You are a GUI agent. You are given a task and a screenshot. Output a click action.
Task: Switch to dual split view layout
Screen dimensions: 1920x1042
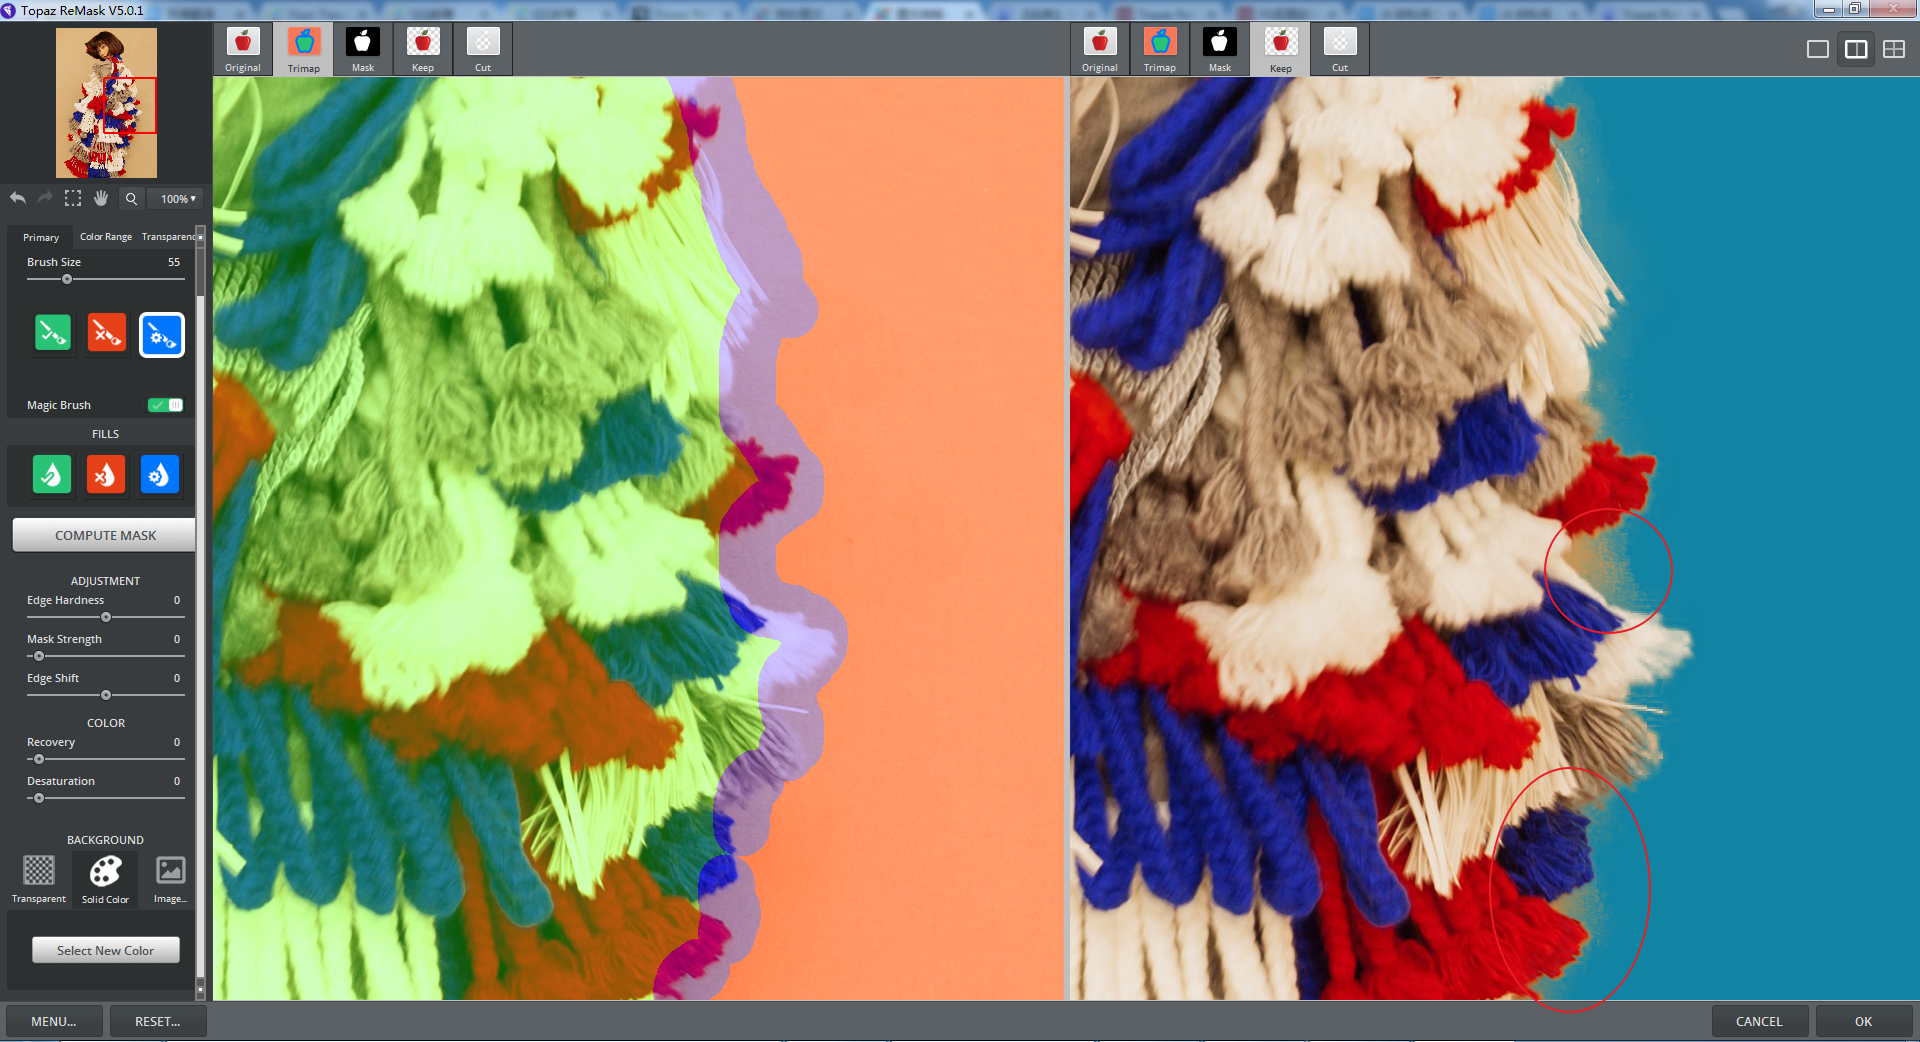point(1856,49)
